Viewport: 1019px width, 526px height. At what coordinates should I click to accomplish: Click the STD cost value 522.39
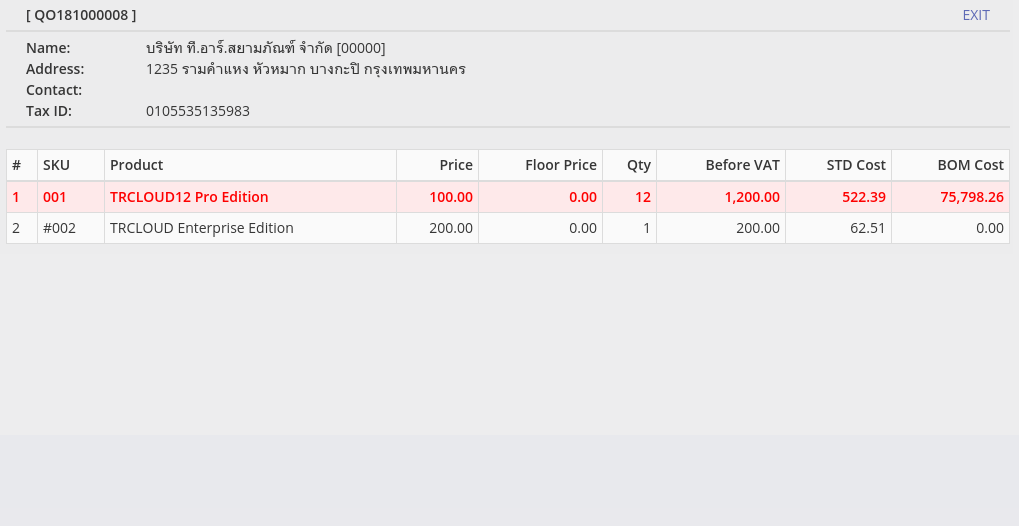point(863,197)
